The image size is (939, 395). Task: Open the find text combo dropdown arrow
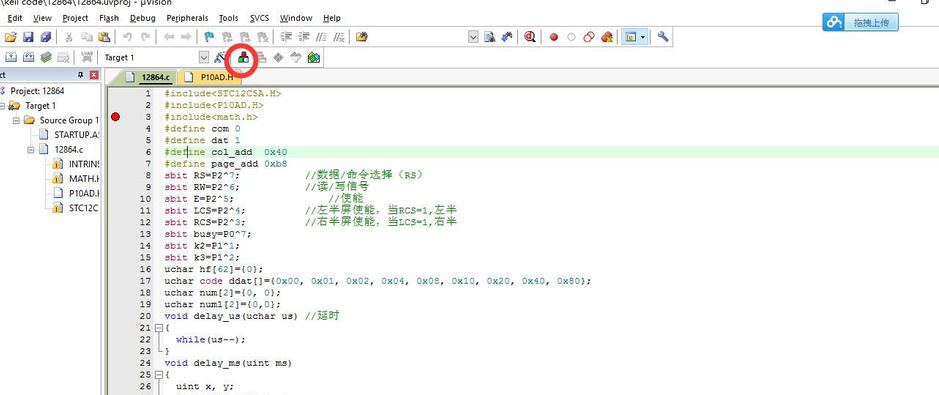pyautogui.click(x=473, y=37)
